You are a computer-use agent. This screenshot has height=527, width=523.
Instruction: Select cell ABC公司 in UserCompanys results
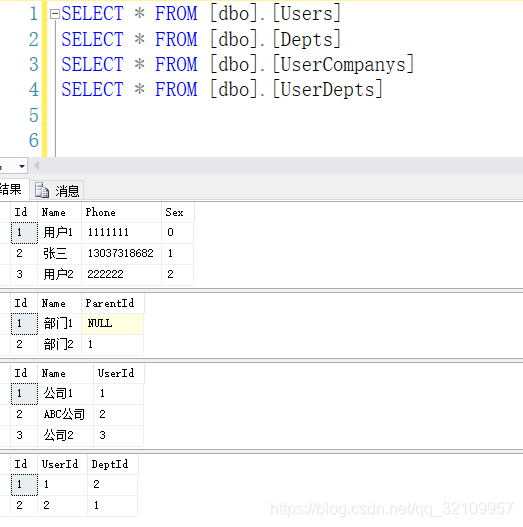pos(66,414)
